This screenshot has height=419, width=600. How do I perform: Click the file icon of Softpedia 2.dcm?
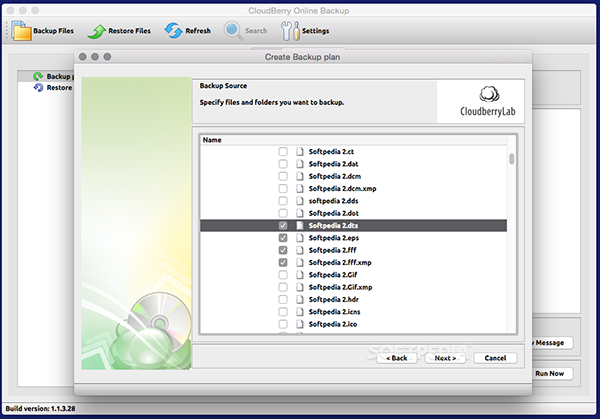[300, 176]
